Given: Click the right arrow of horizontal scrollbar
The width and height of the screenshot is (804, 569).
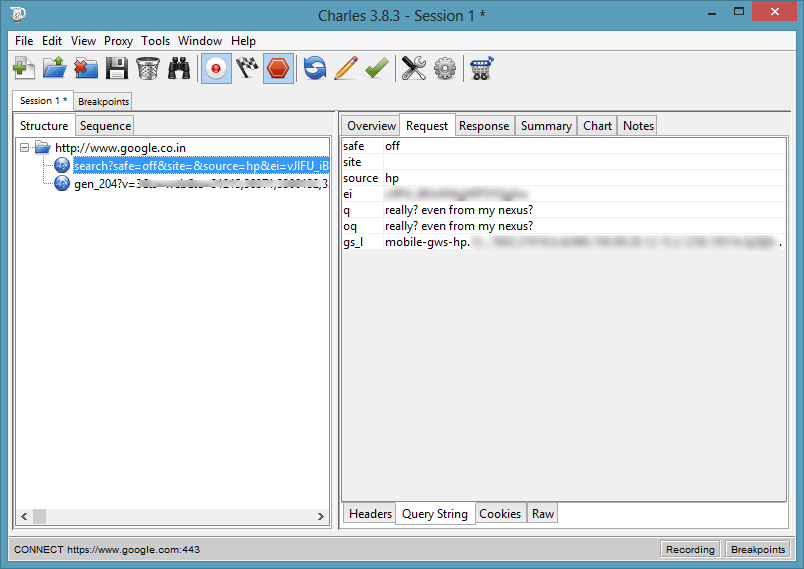Looking at the screenshot, I should (321, 516).
